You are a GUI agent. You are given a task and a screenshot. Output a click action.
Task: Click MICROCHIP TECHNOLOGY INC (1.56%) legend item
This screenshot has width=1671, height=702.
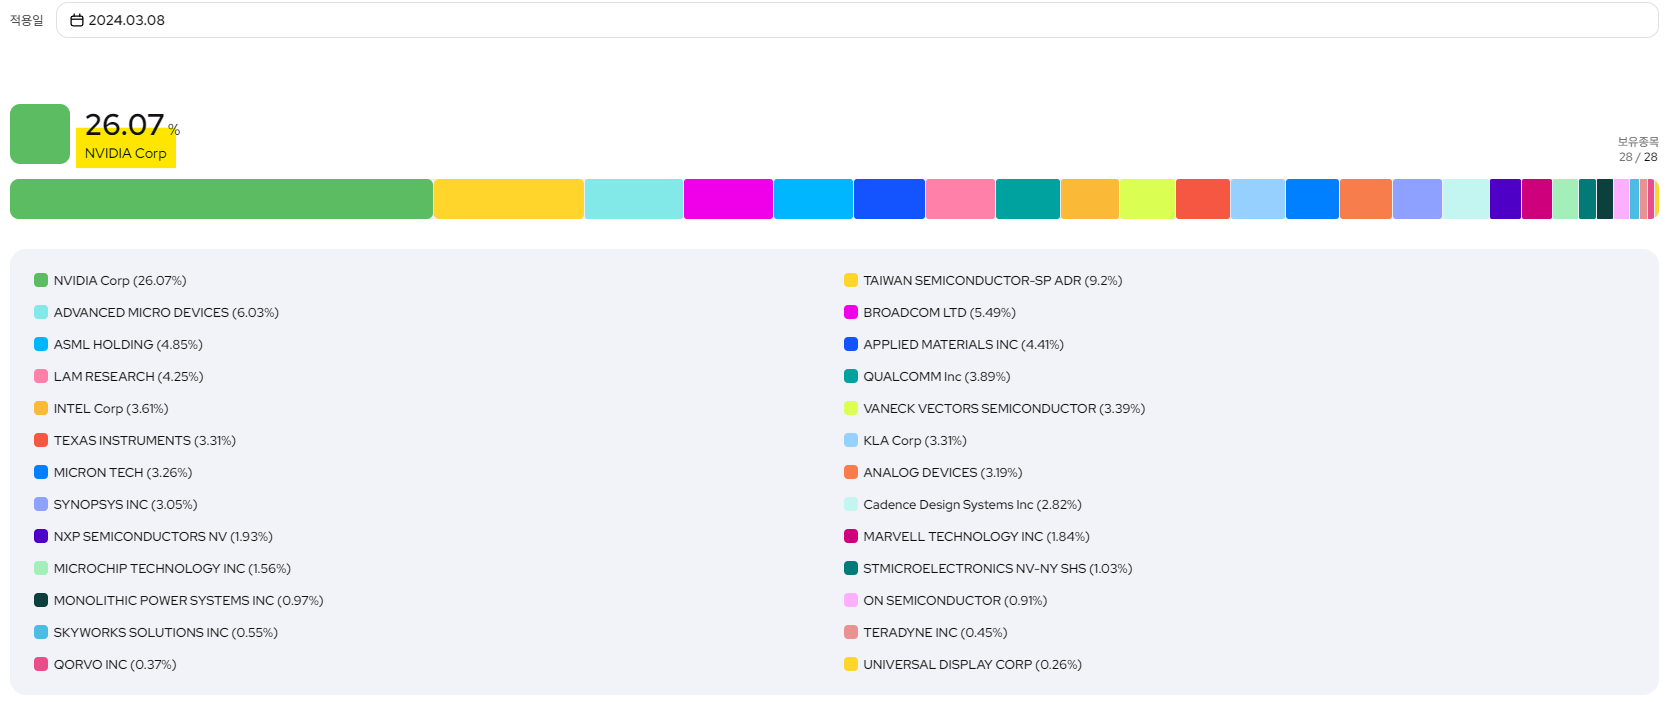[162, 569]
